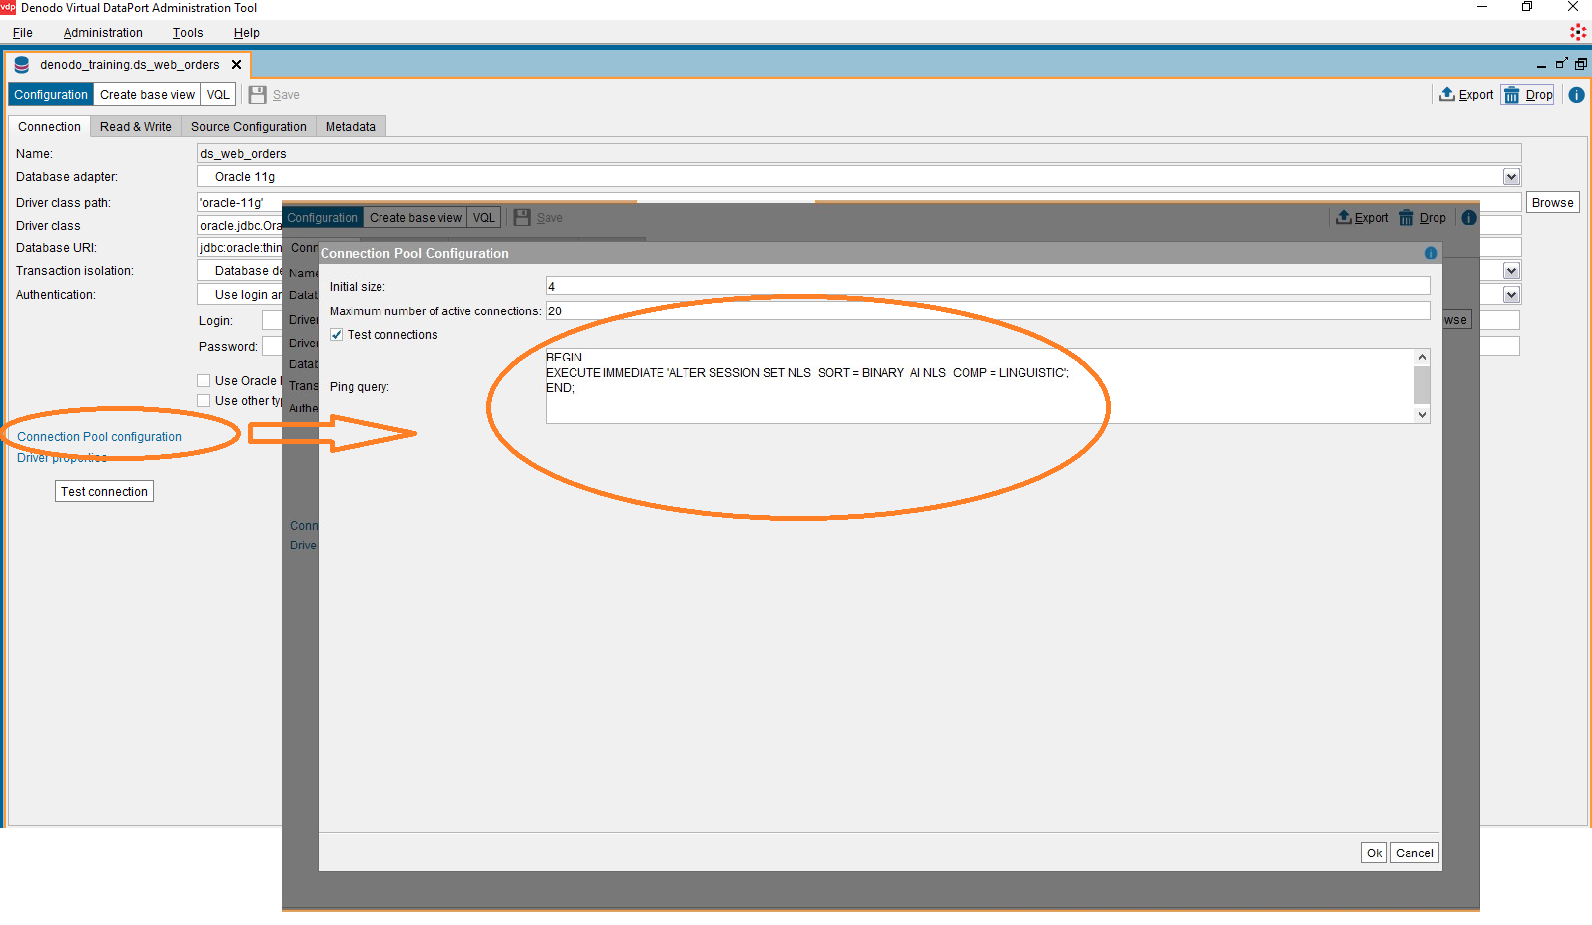The image size is (1592, 925).
Task: Click the Test connection button
Action: click(104, 492)
